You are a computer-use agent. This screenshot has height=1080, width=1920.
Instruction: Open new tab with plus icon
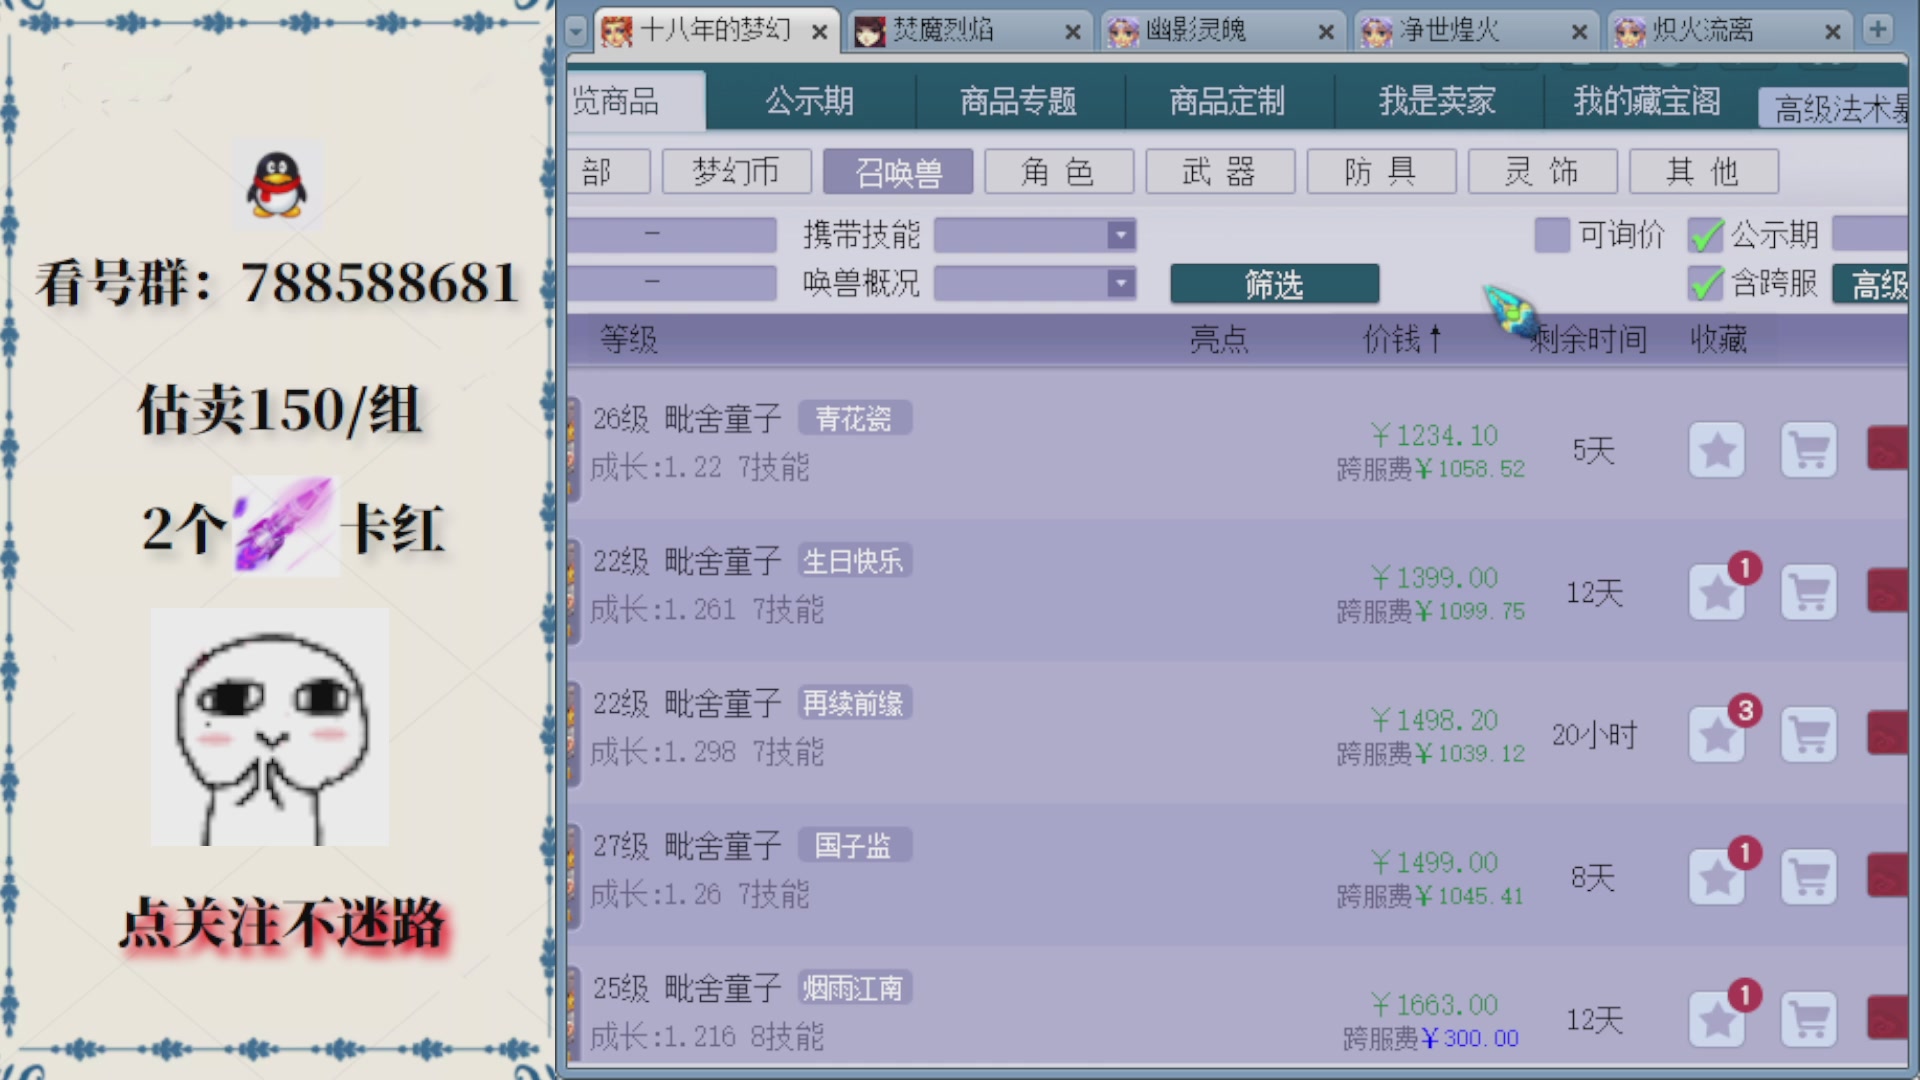(x=1877, y=30)
